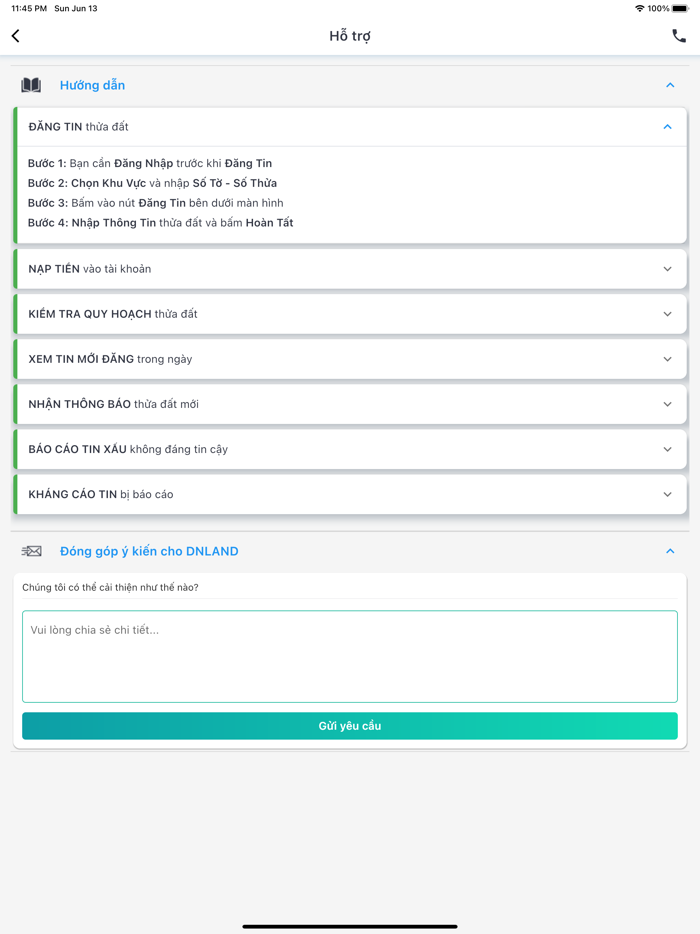700x934 pixels.
Task: Tap the Wi-Fi status icon
Action: [x=640, y=8]
